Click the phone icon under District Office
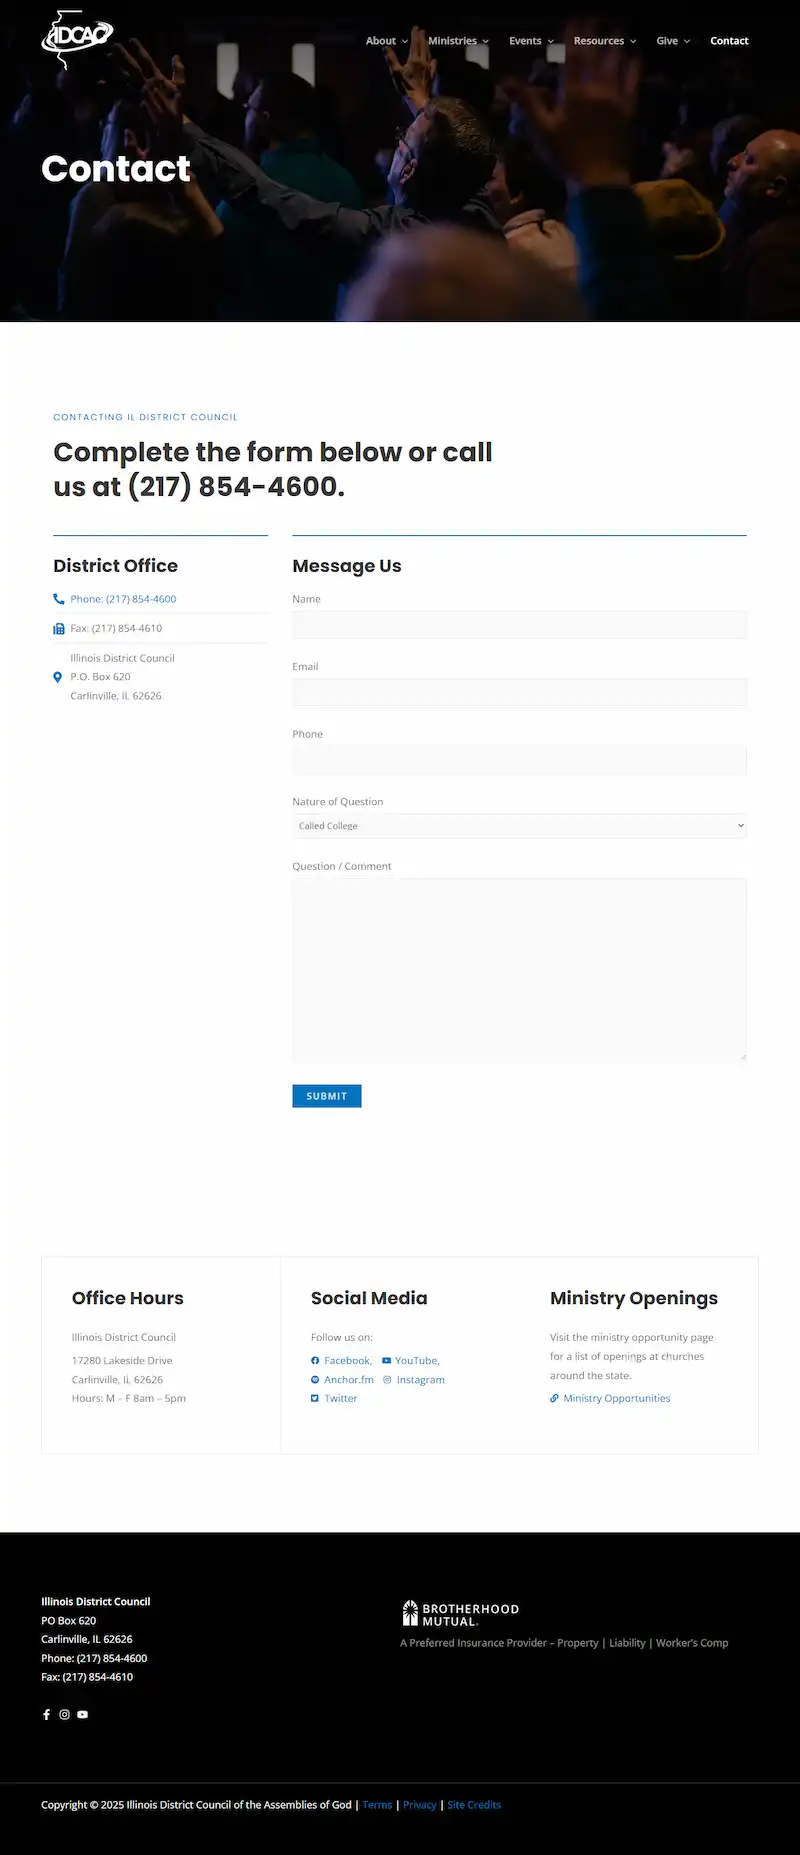Viewport: 800px width, 1855px height. pos(59,599)
